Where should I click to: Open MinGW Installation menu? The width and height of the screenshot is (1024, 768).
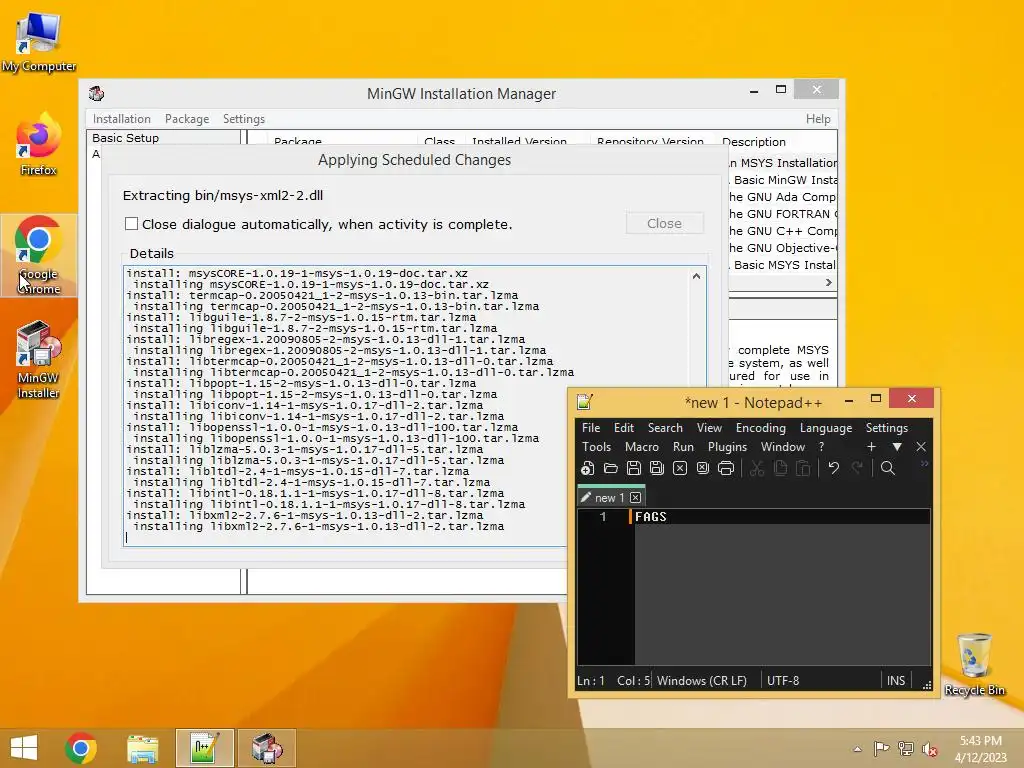pyautogui.click(x=121, y=119)
